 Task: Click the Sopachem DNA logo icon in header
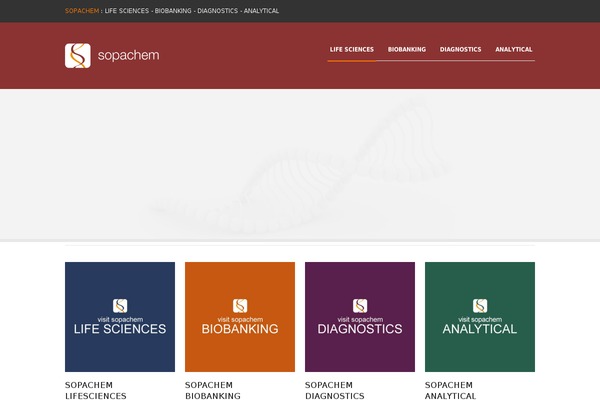point(78,56)
